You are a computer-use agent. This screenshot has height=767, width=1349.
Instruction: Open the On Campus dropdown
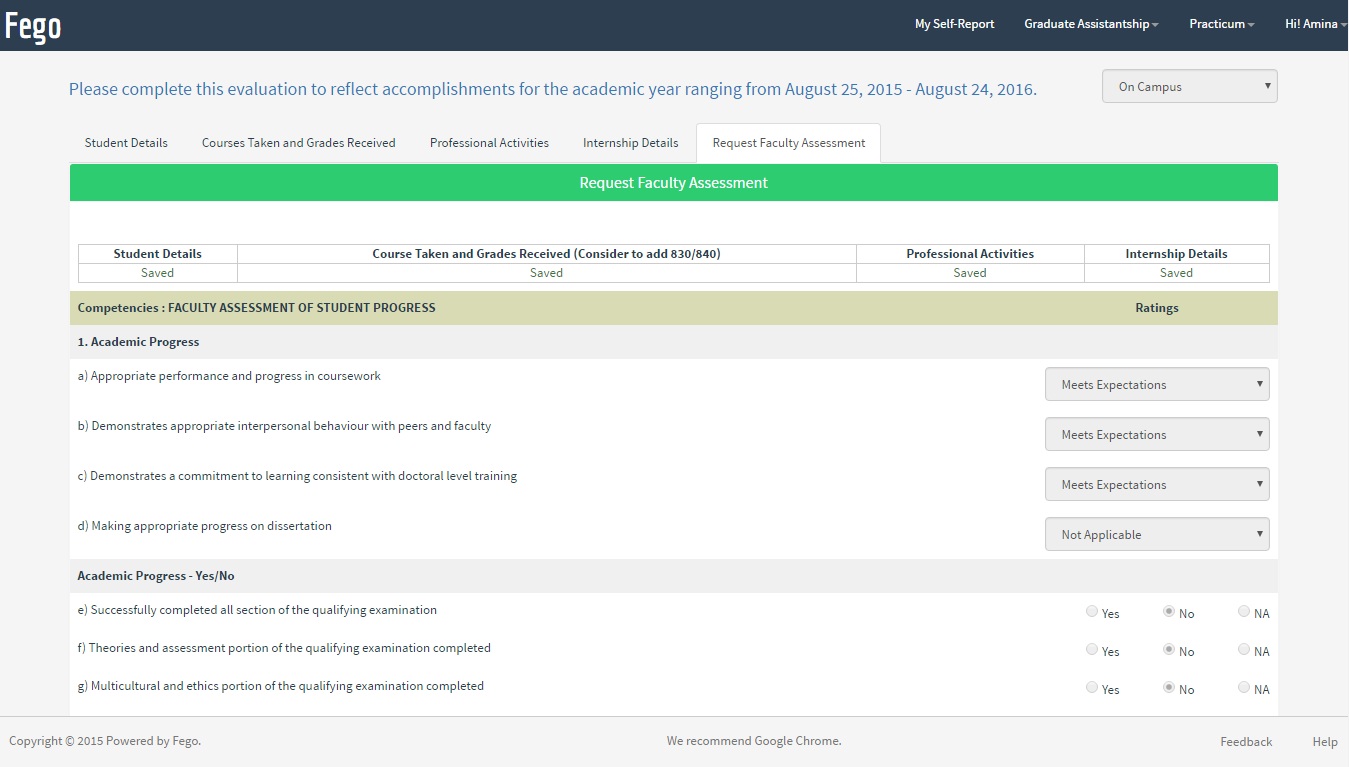(1189, 87)
